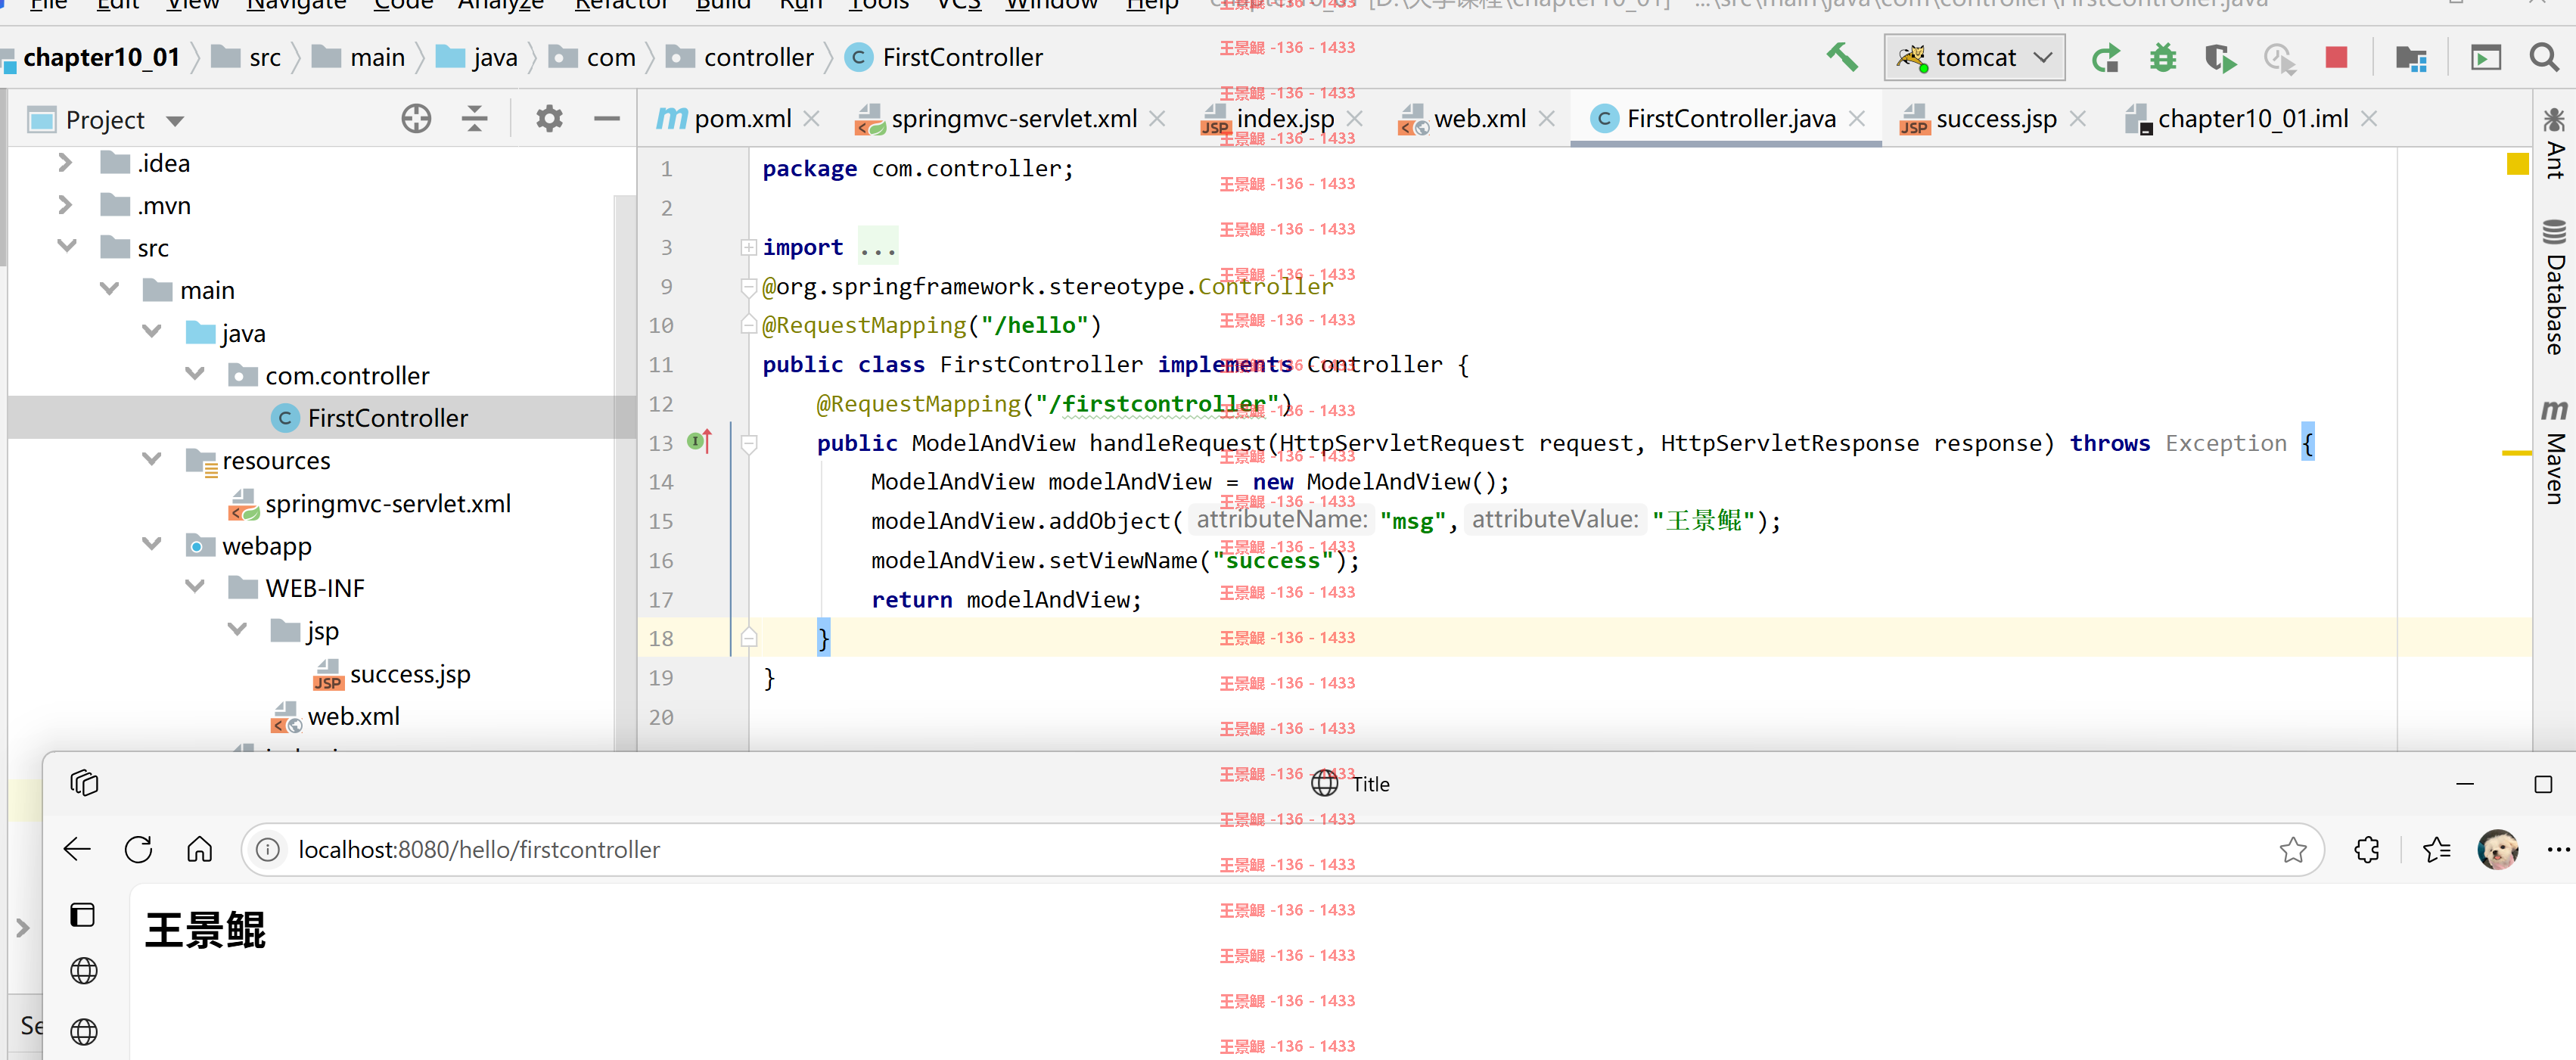The image size is (2576, 1060).
Task: Expand the folded import statement
Action: 748,247
